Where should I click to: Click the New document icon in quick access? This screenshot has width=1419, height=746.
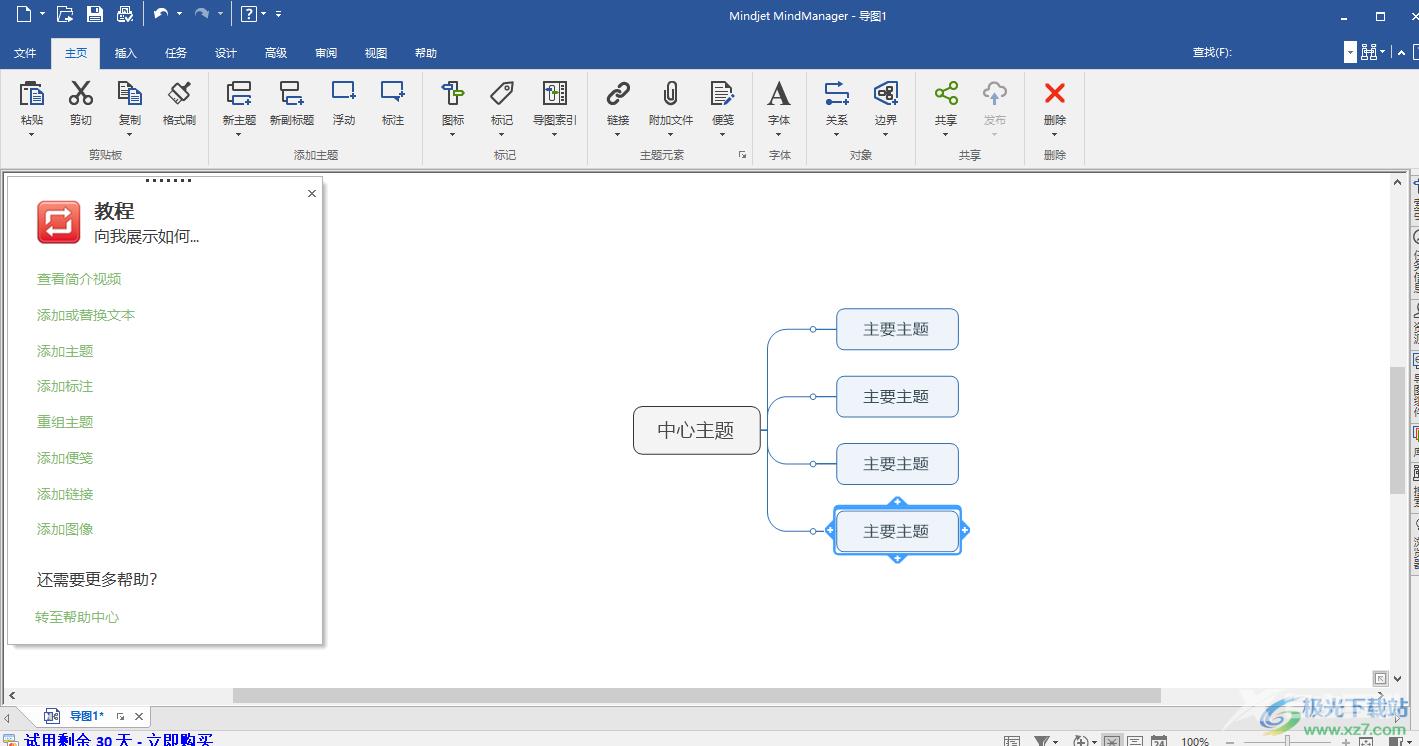(23, 14)
